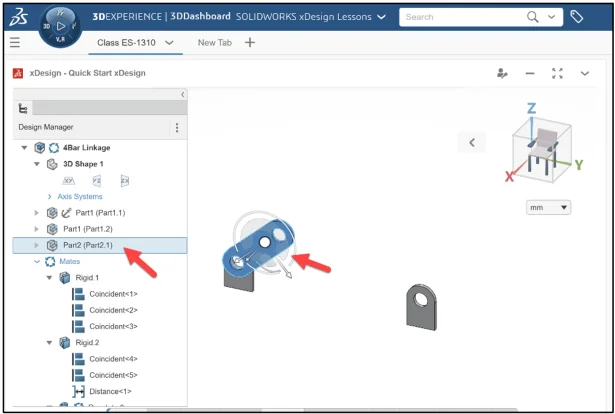Collapse the Rigid.1 mate group
615x414 pixels.
(51, 278)
